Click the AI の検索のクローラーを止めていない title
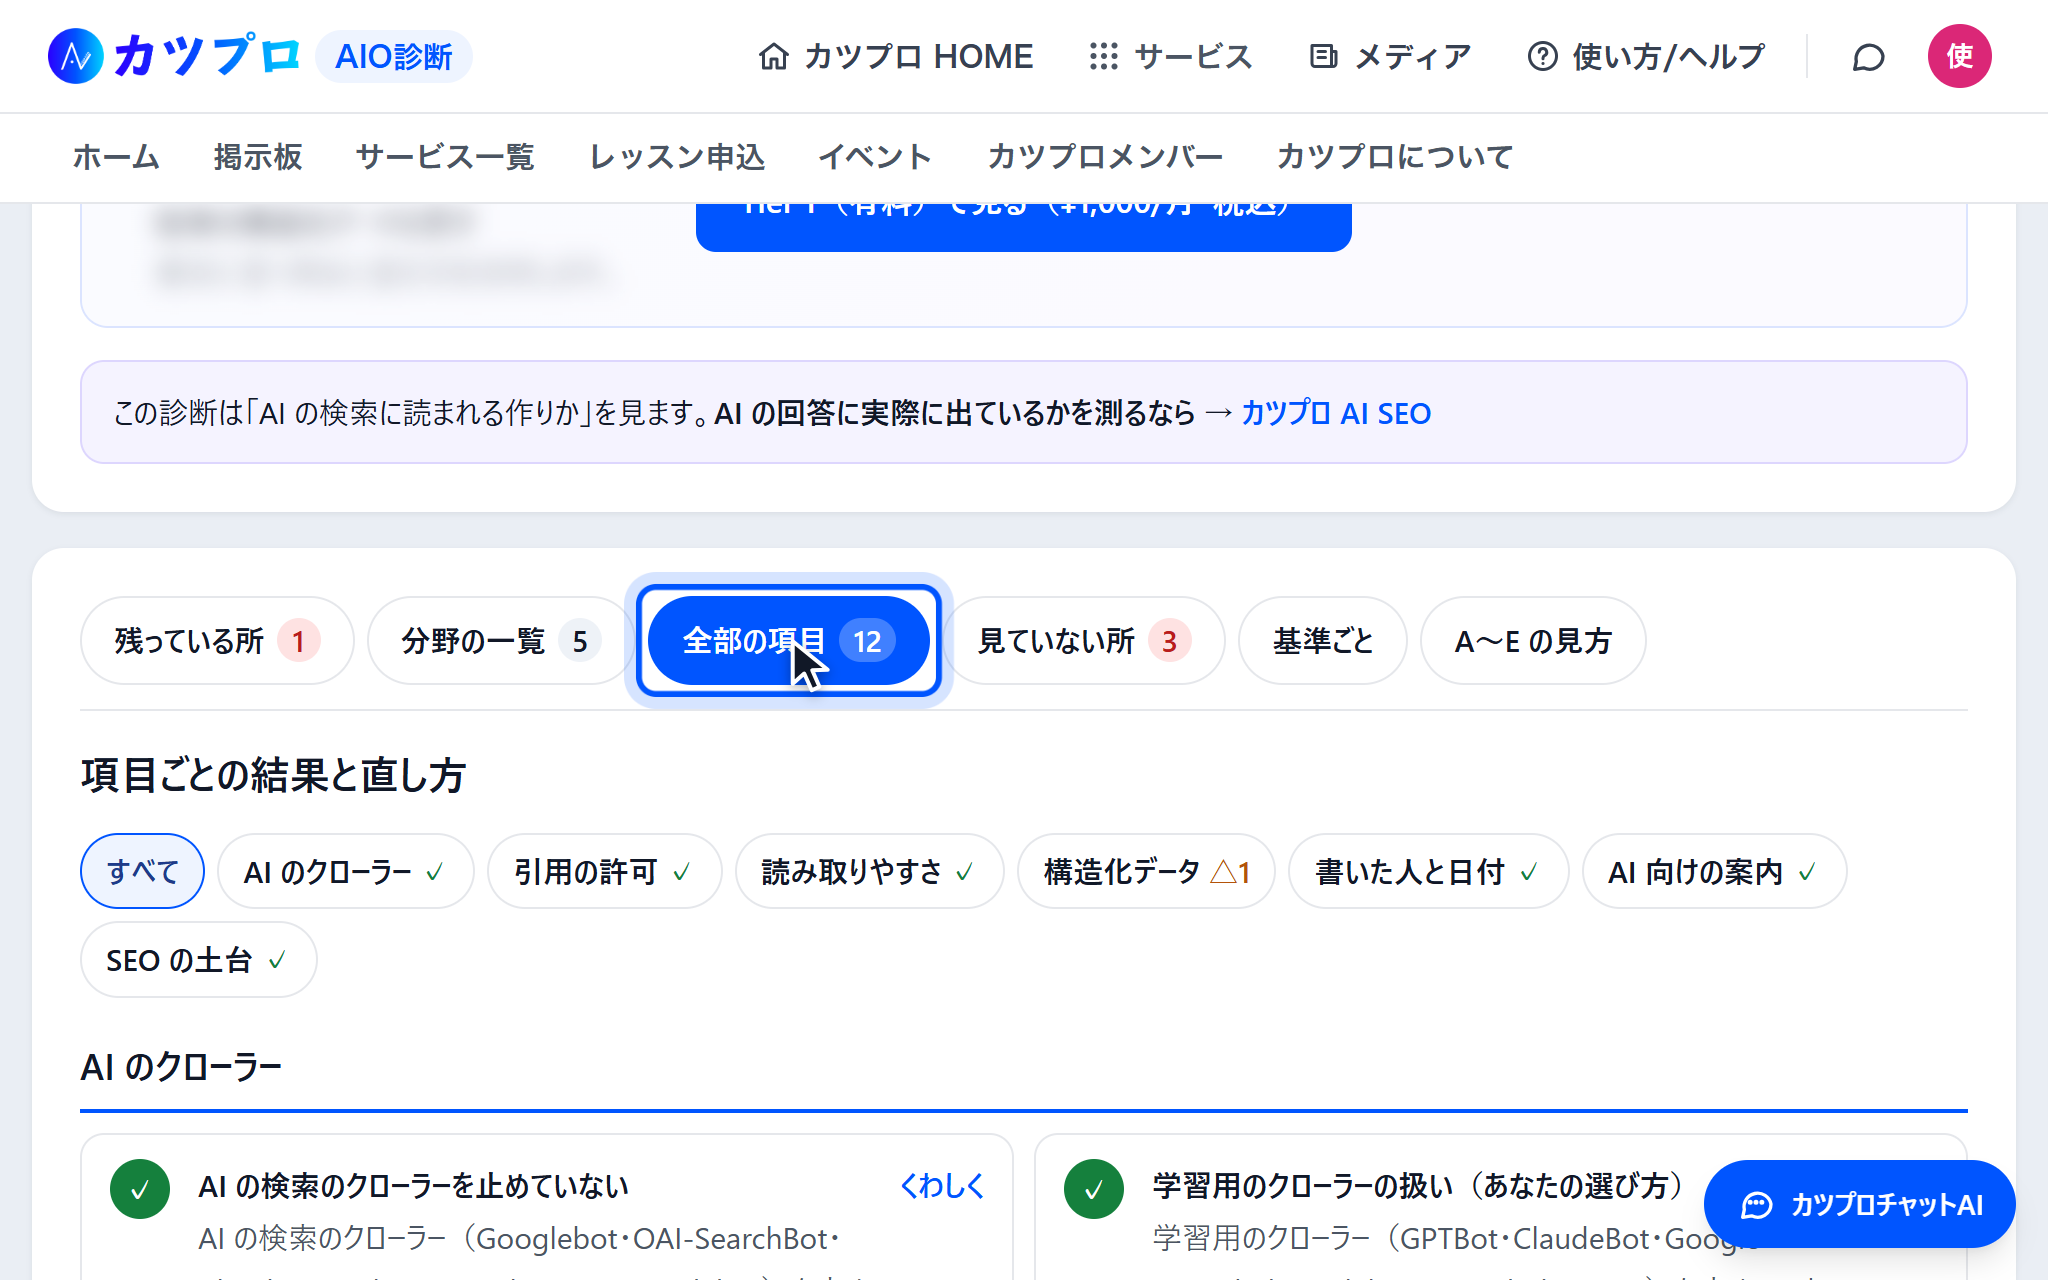Viewport: 2048px width, 1280px height. click(413, 1186)
